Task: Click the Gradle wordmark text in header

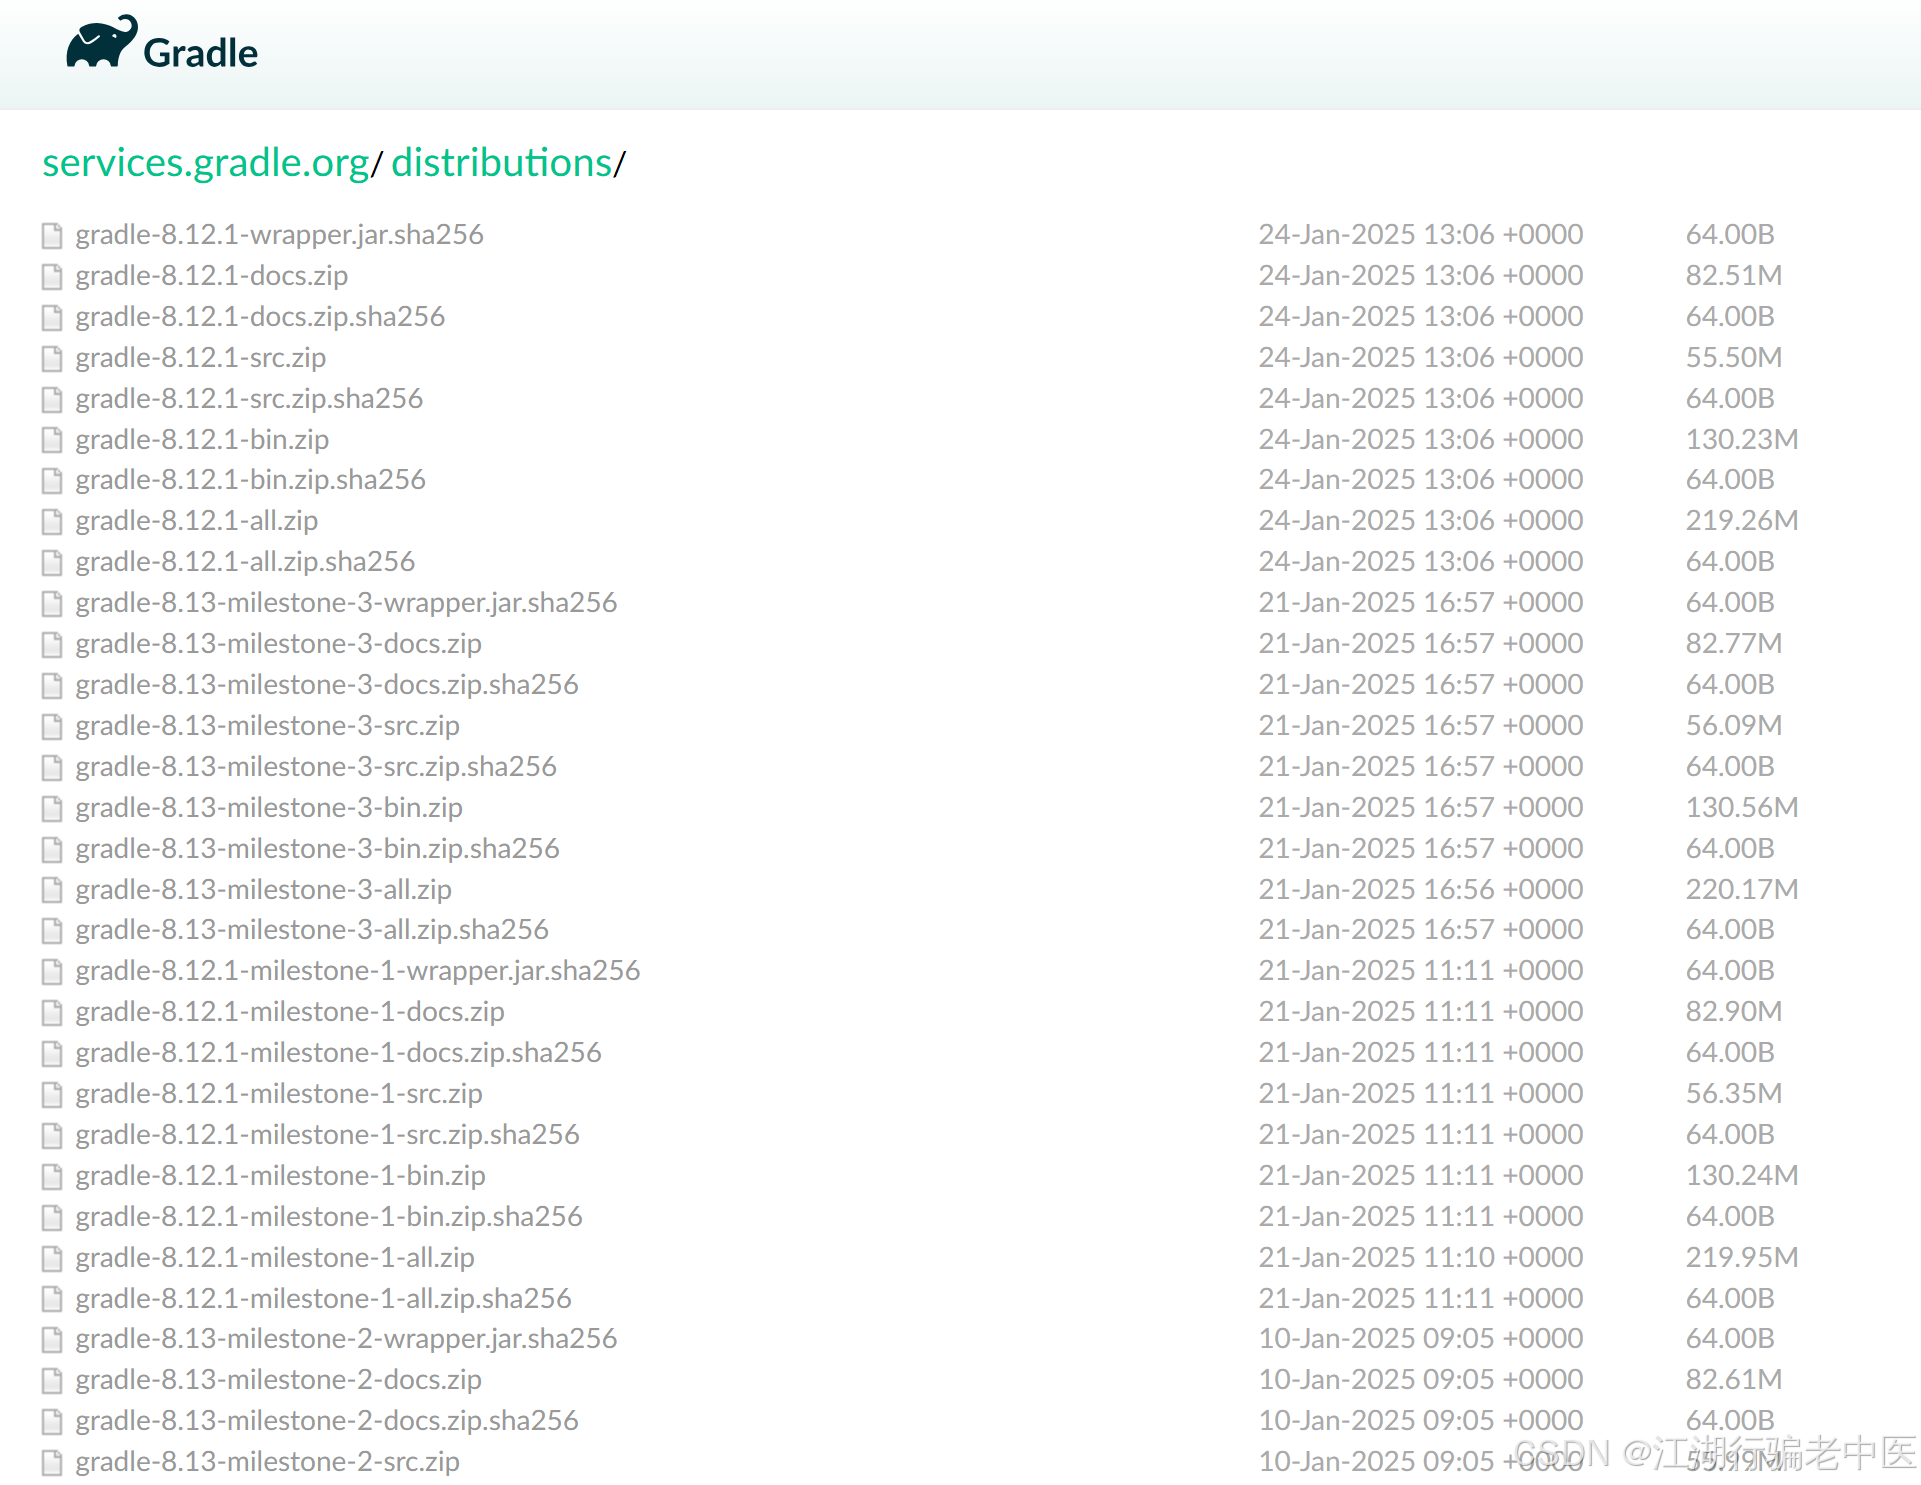Action: 200,53
